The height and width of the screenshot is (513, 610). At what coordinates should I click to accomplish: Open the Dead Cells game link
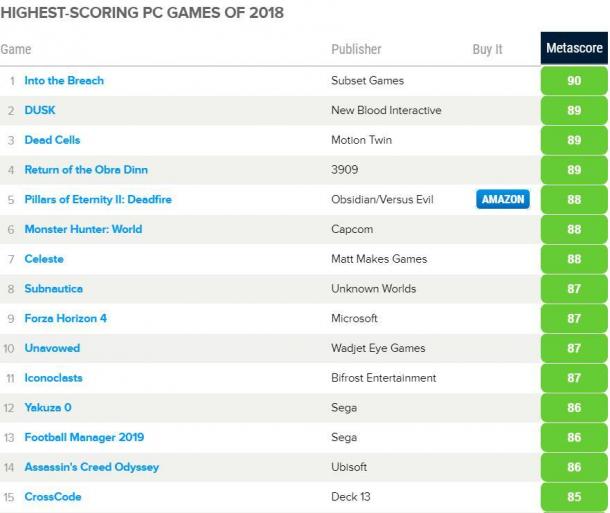(52, 140)
